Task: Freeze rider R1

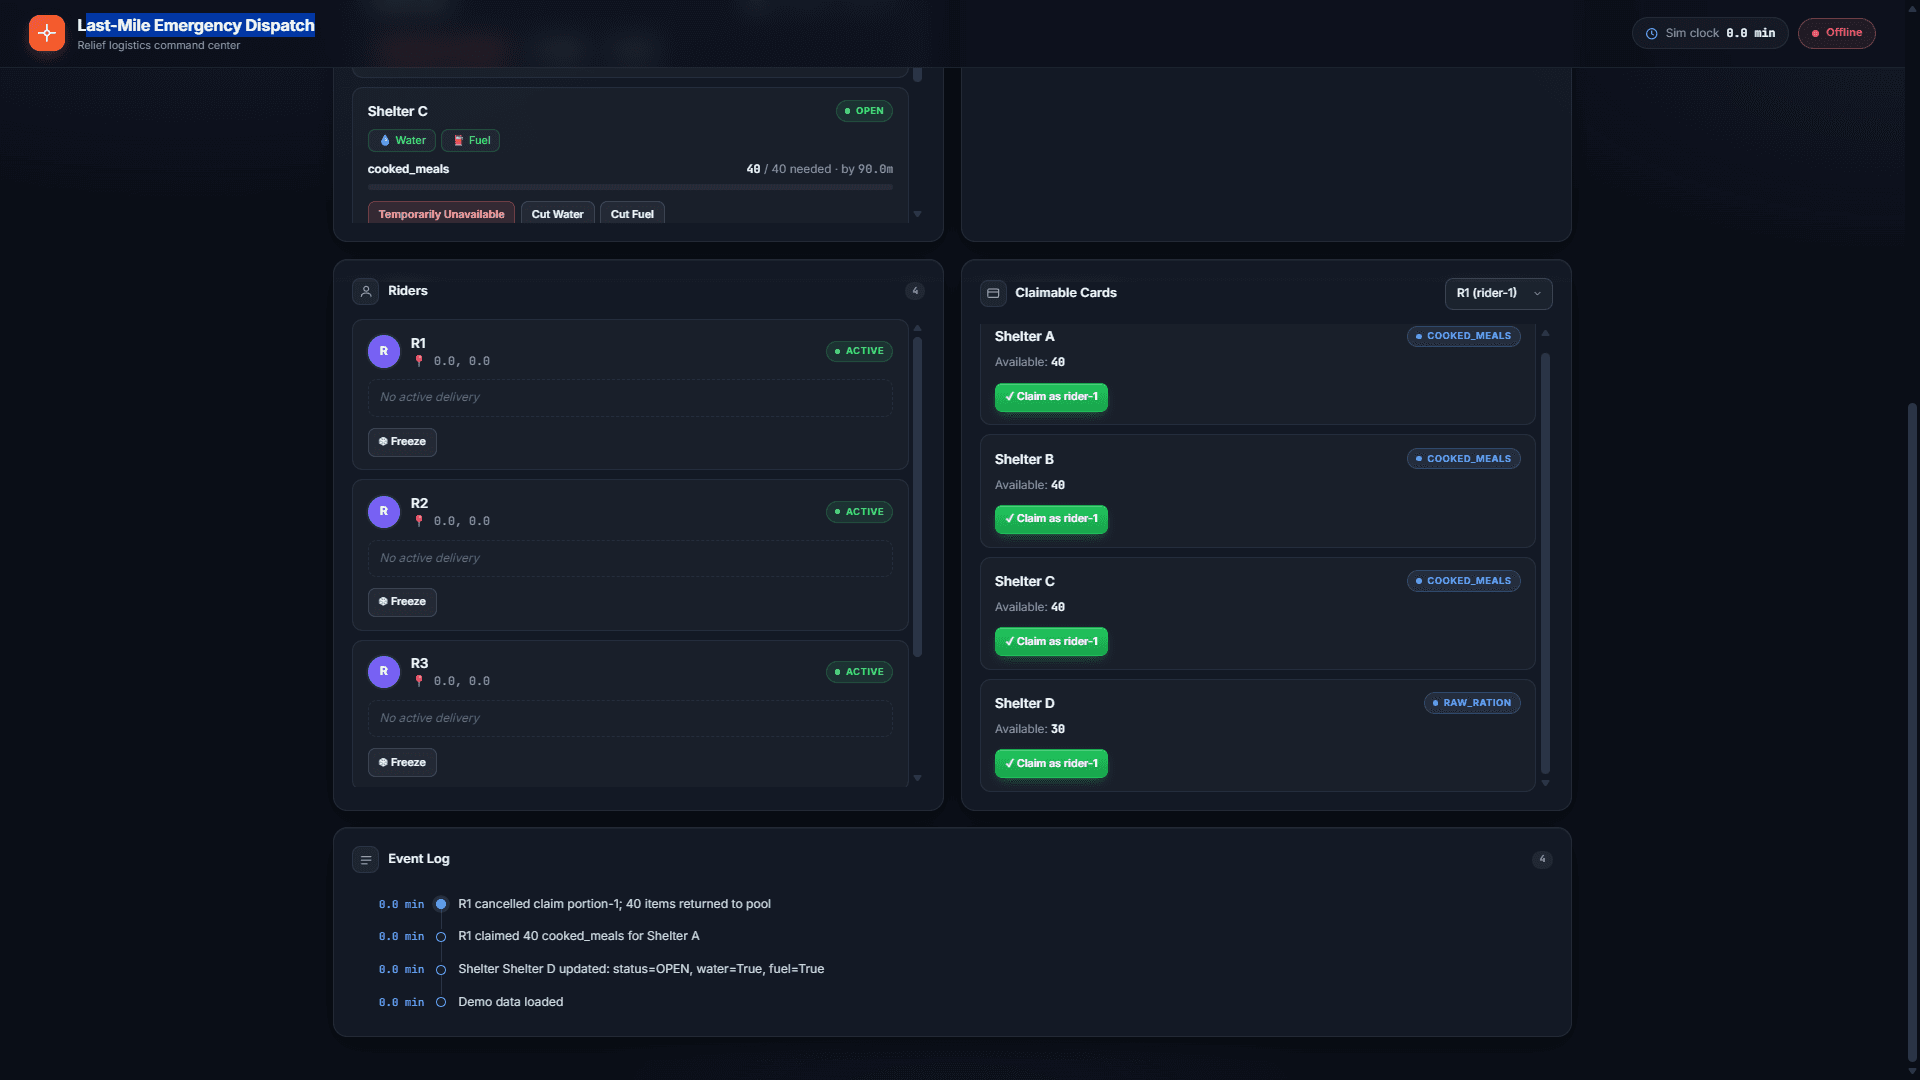Action: [x=402, y=441]
